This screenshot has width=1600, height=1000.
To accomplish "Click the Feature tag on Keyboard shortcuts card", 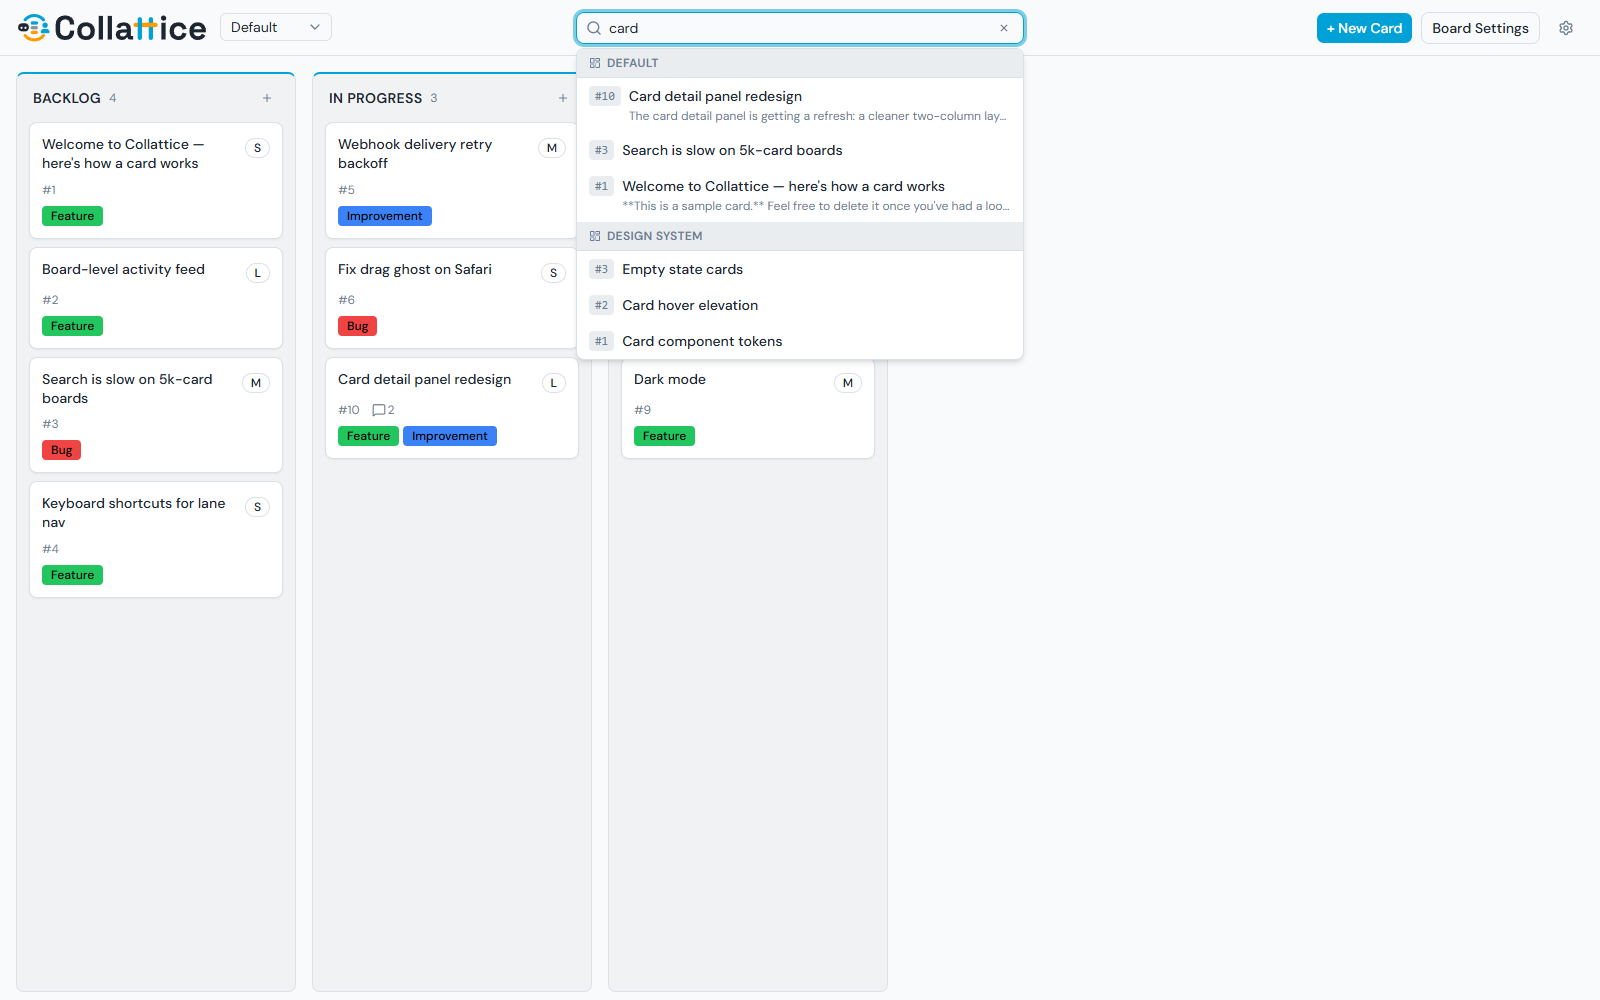I will tap(72, 575).
